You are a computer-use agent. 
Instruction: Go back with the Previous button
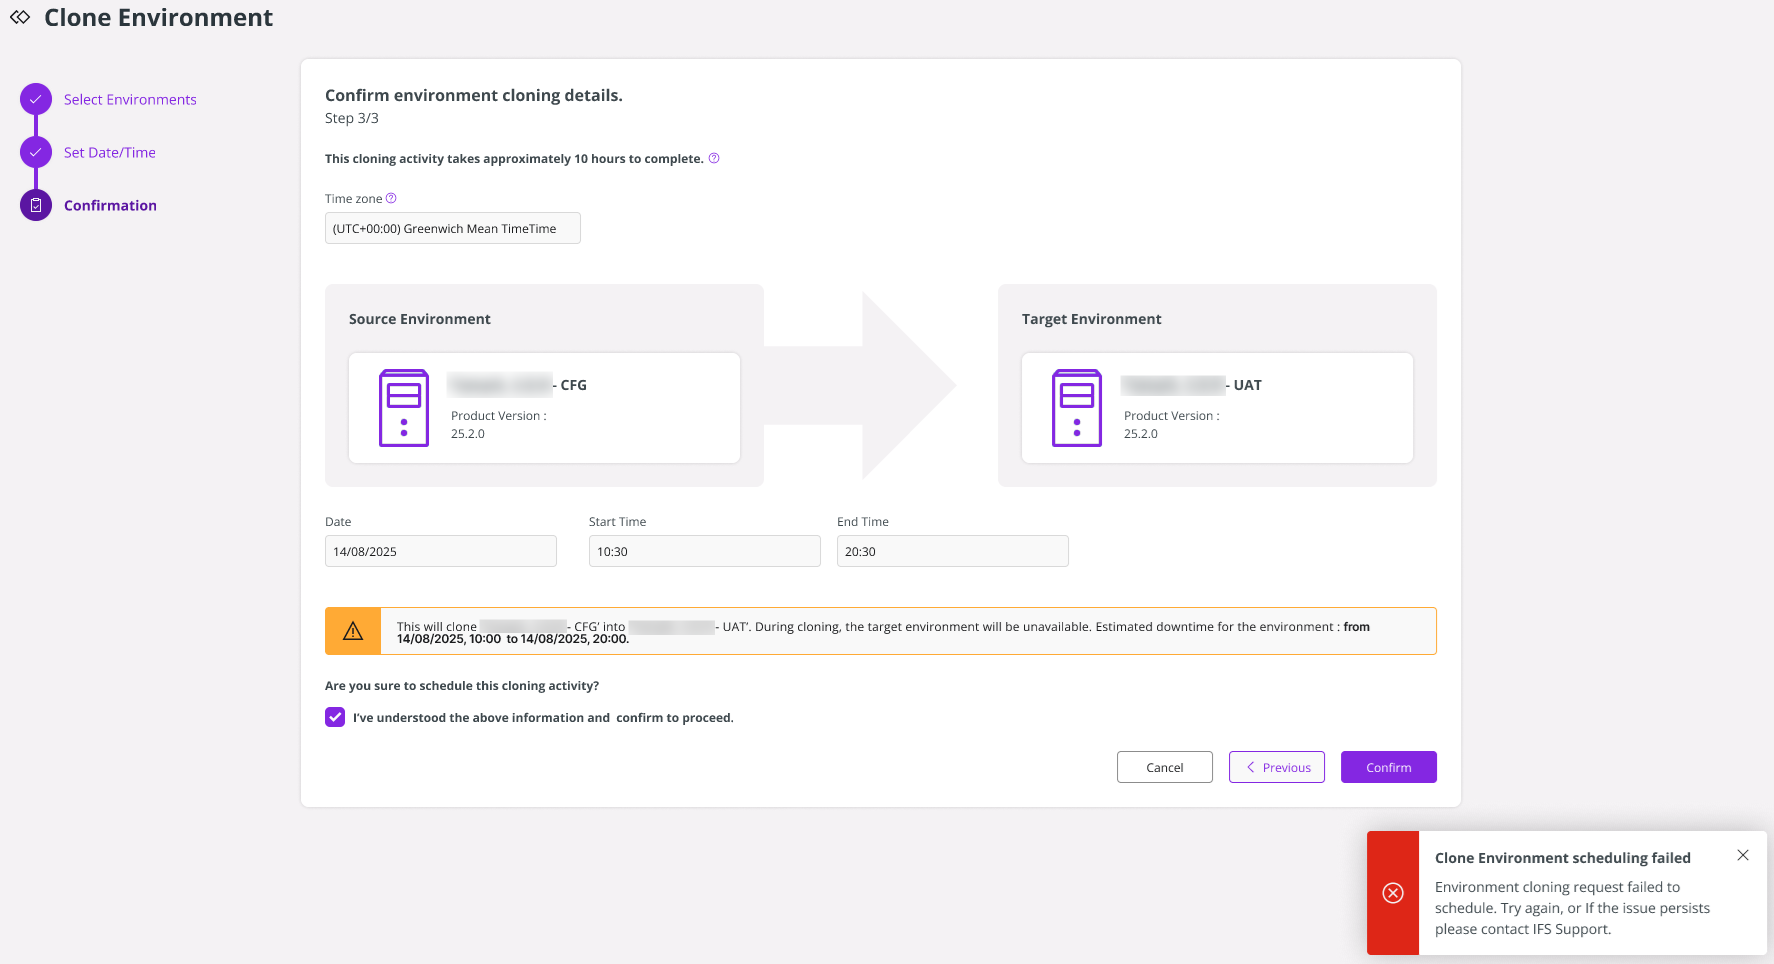pyautogui.click(x=1277, y=767)
